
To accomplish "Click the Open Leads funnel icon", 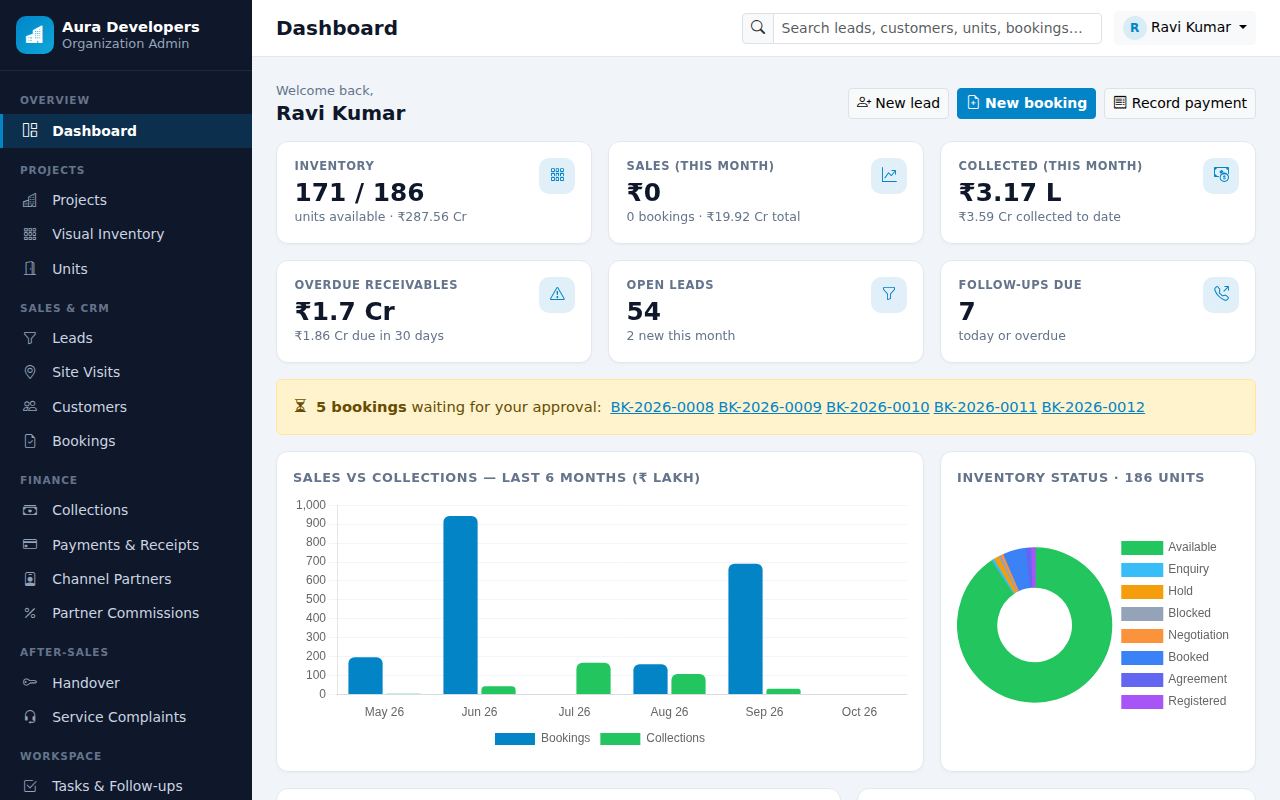I will click(x=889, y=294).
